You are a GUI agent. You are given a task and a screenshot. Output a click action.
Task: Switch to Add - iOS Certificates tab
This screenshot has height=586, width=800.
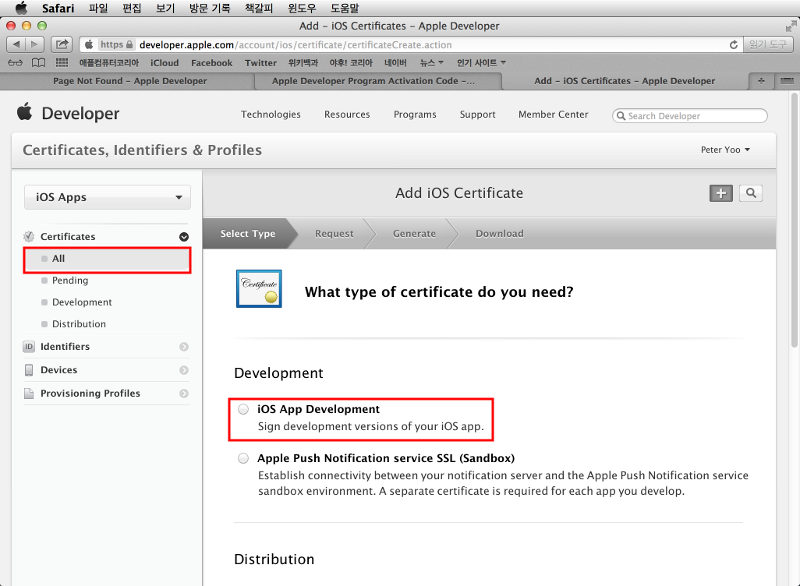click(x=624, y=81)
